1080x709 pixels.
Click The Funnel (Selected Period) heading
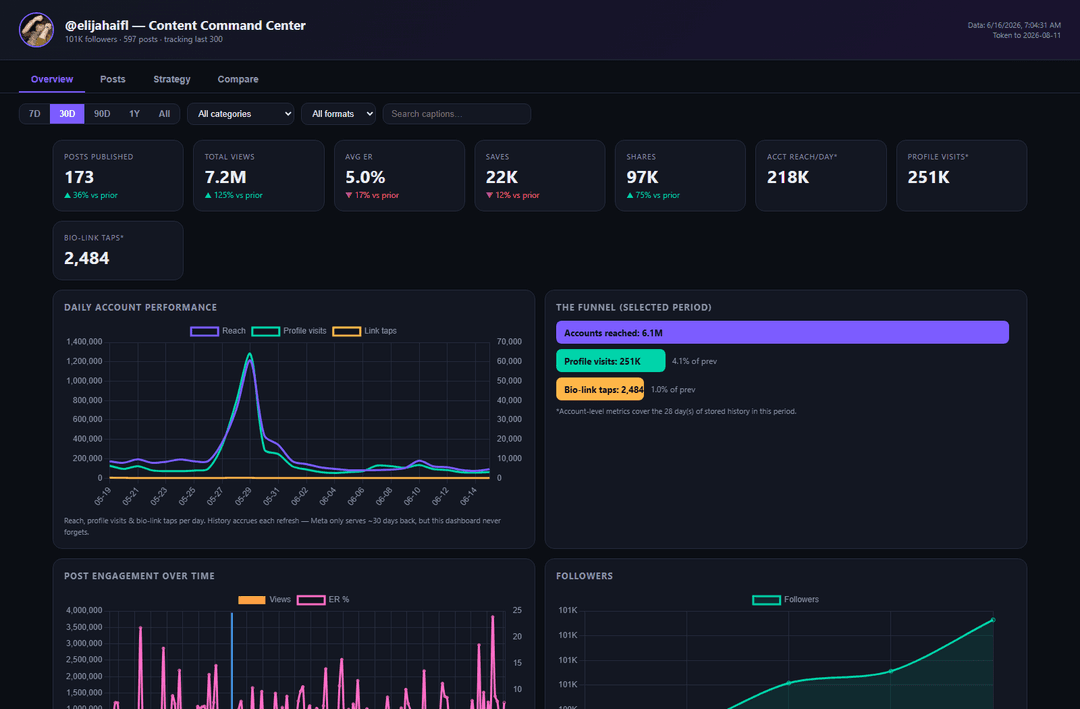(634, 307)
